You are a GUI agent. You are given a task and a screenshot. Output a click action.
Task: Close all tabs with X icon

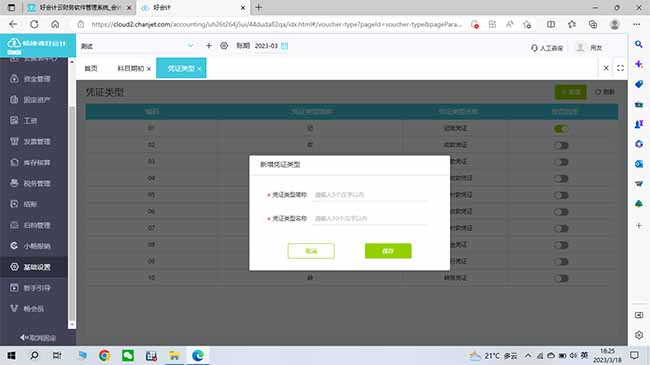pyautogui.click(x=606, y=68)
